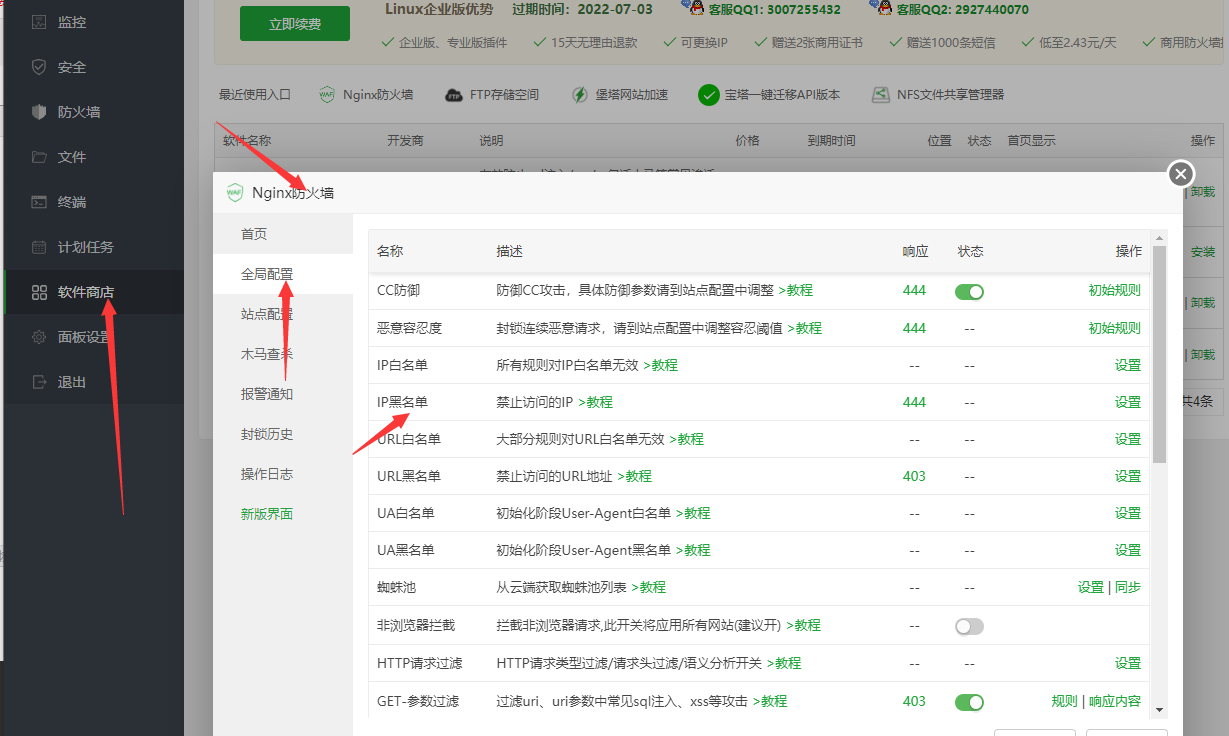Open 设置 for IP黑名单
The image size is (1229, 736).
(x=1128, y=402)
